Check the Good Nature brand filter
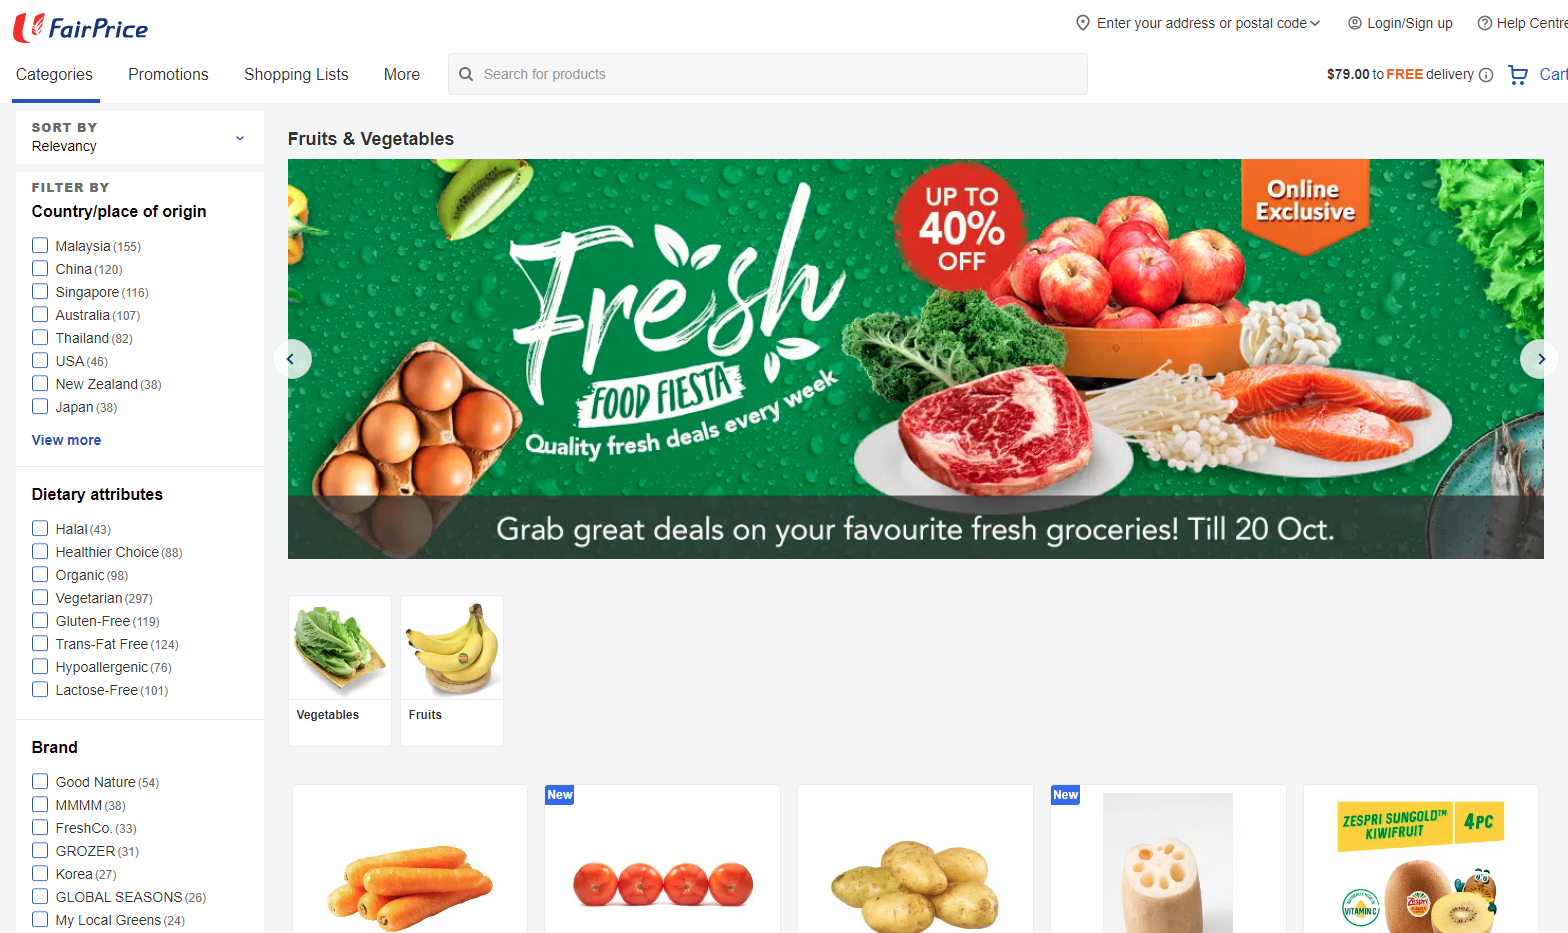This screenshot has height=933, width=1568. click(x=40, y=781)
